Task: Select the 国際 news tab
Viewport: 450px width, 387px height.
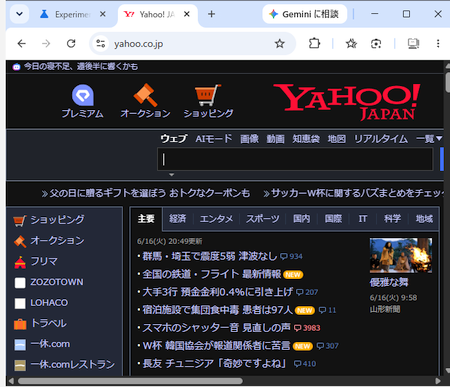Action: (x=333, y=219)
